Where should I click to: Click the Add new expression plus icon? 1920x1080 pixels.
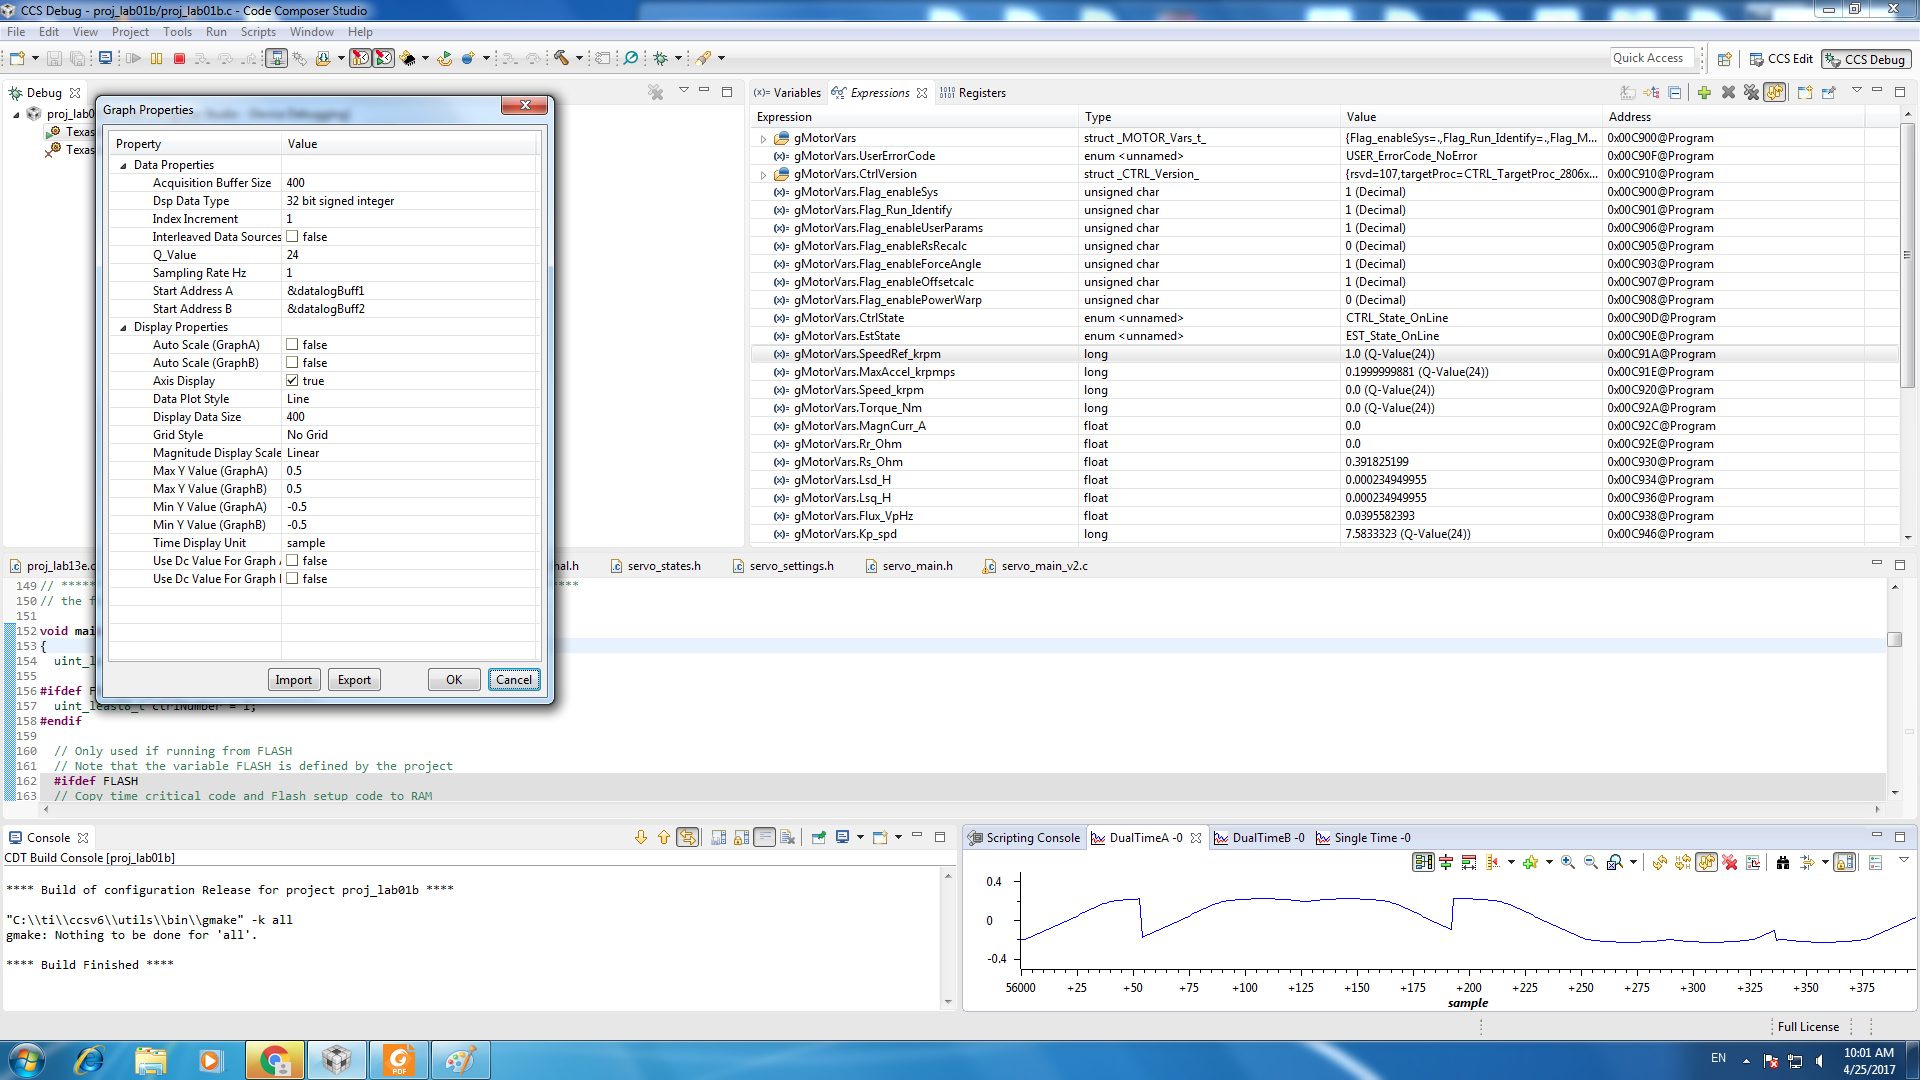(1704, 93)
